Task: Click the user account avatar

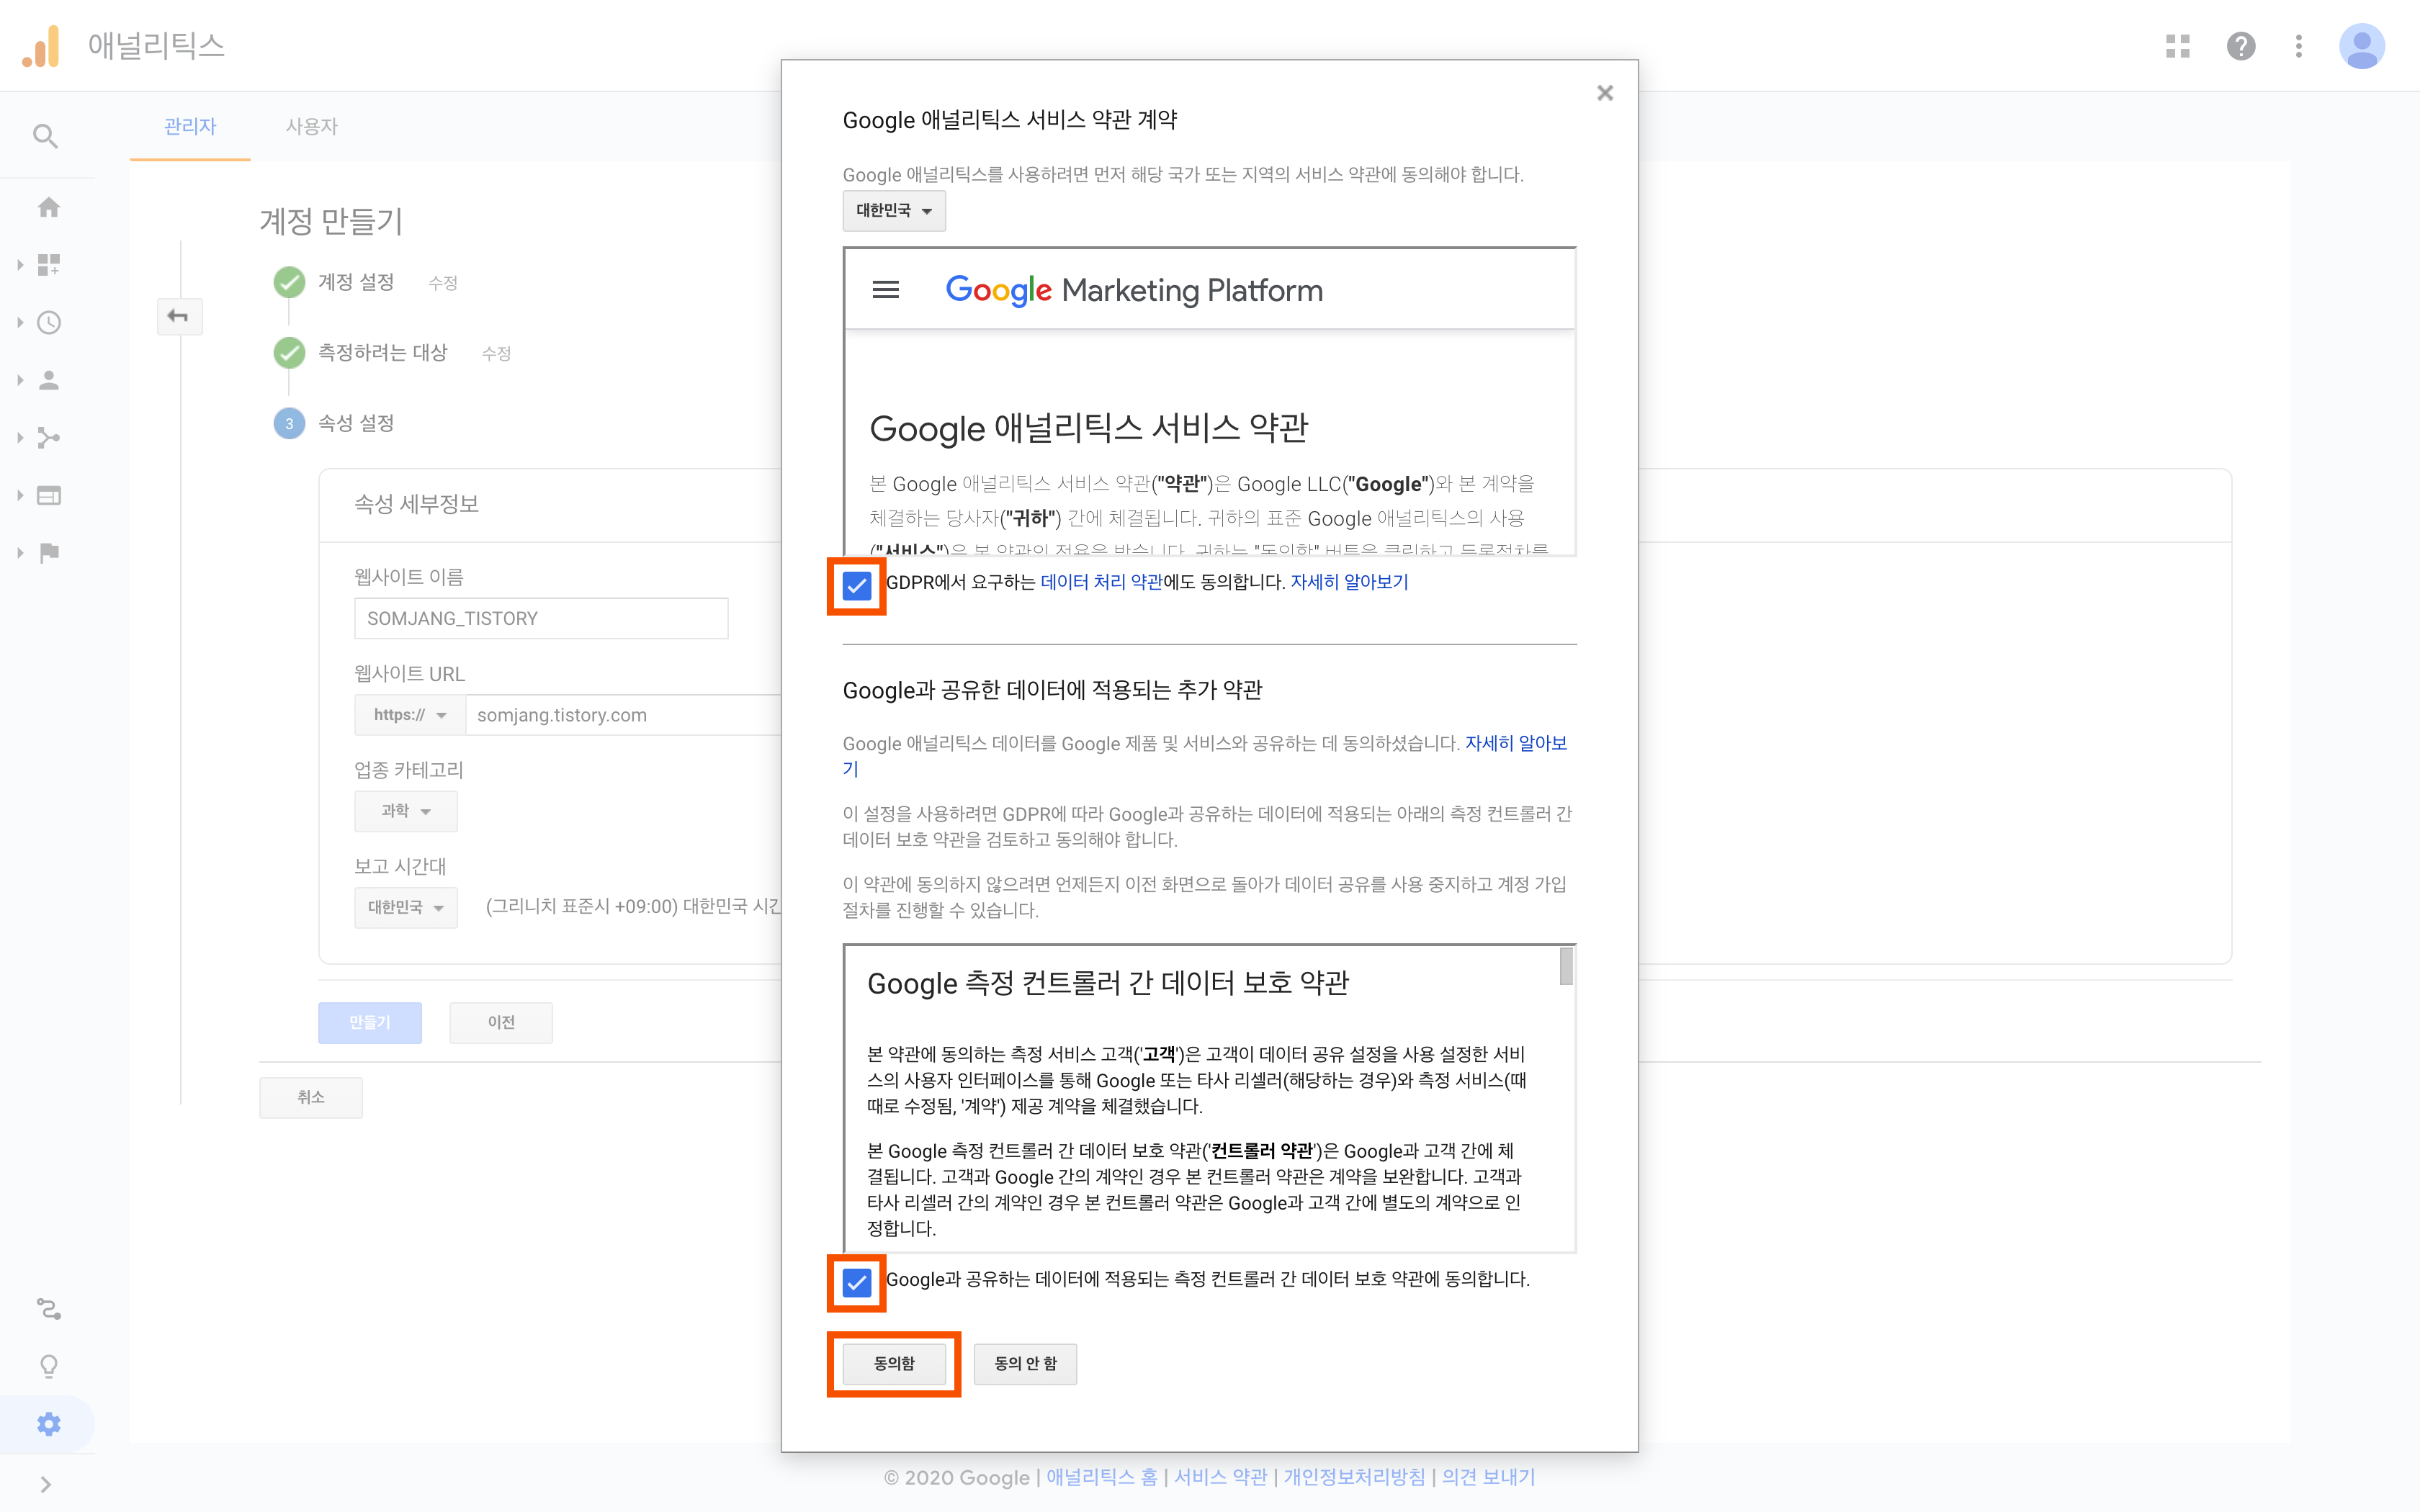Action: pos(2362,46)
